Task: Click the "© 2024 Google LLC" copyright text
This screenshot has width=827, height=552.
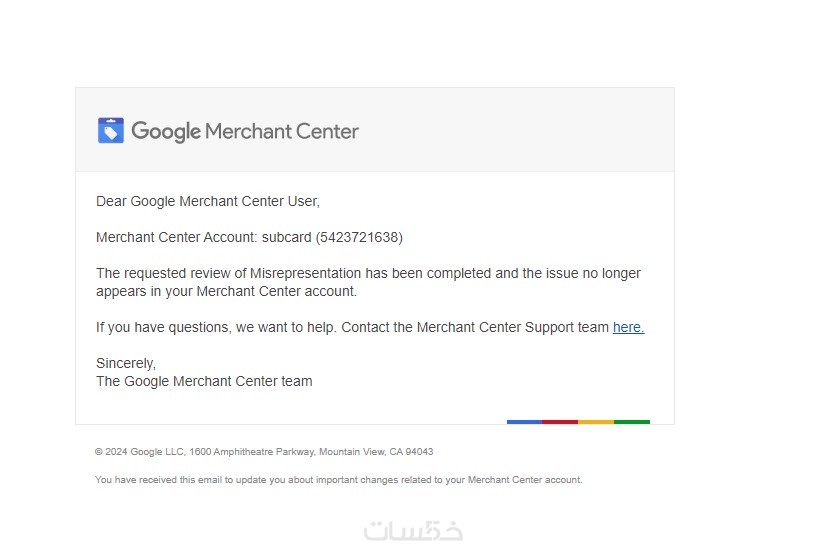Action: [x=140, y=452]
